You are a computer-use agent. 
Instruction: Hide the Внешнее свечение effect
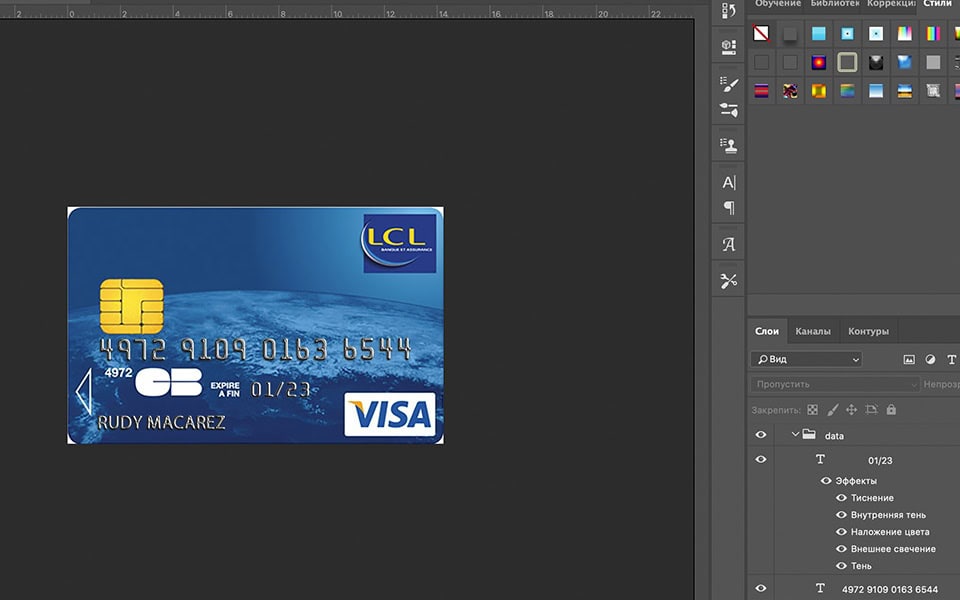pos(841,549)
